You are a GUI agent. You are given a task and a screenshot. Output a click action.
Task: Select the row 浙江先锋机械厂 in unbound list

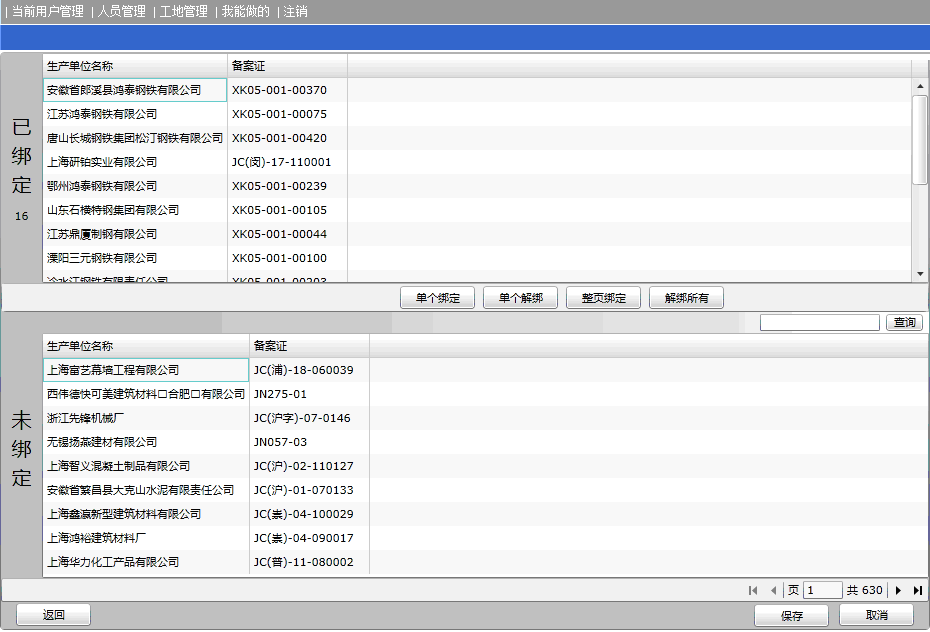click(145, 418)
